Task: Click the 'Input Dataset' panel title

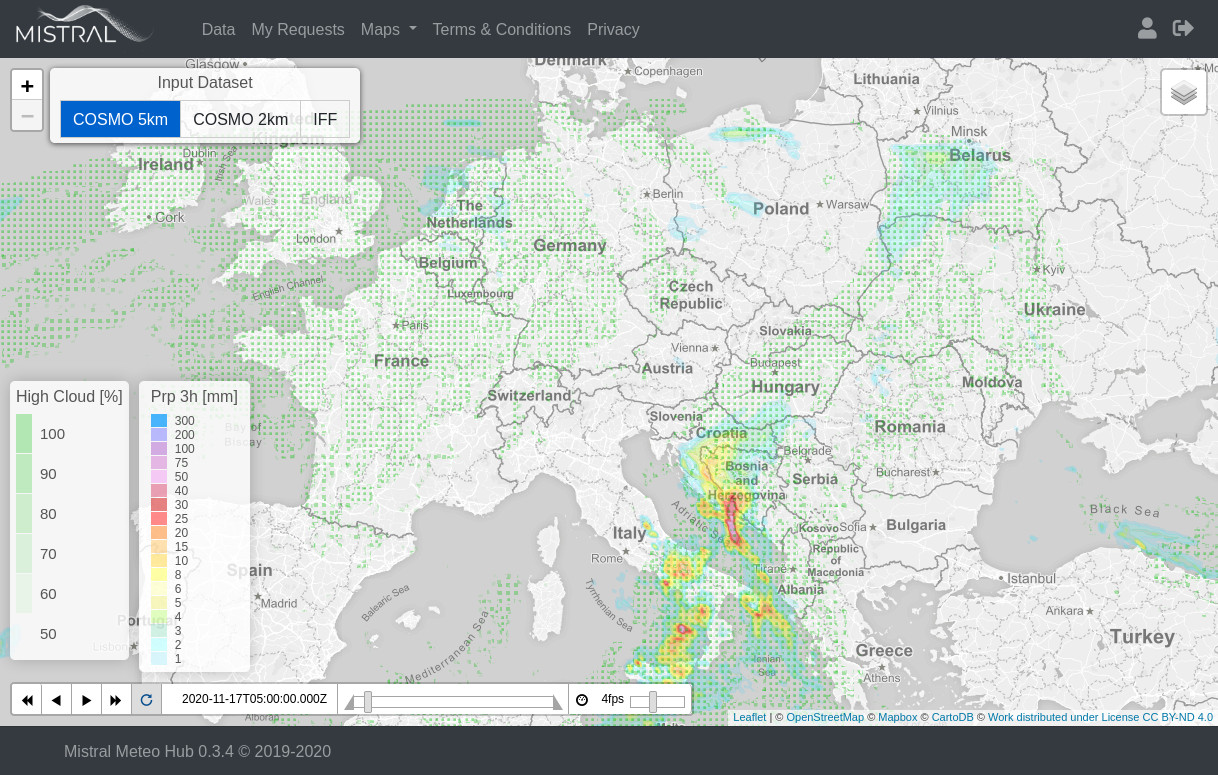Action: pos(205,83)
